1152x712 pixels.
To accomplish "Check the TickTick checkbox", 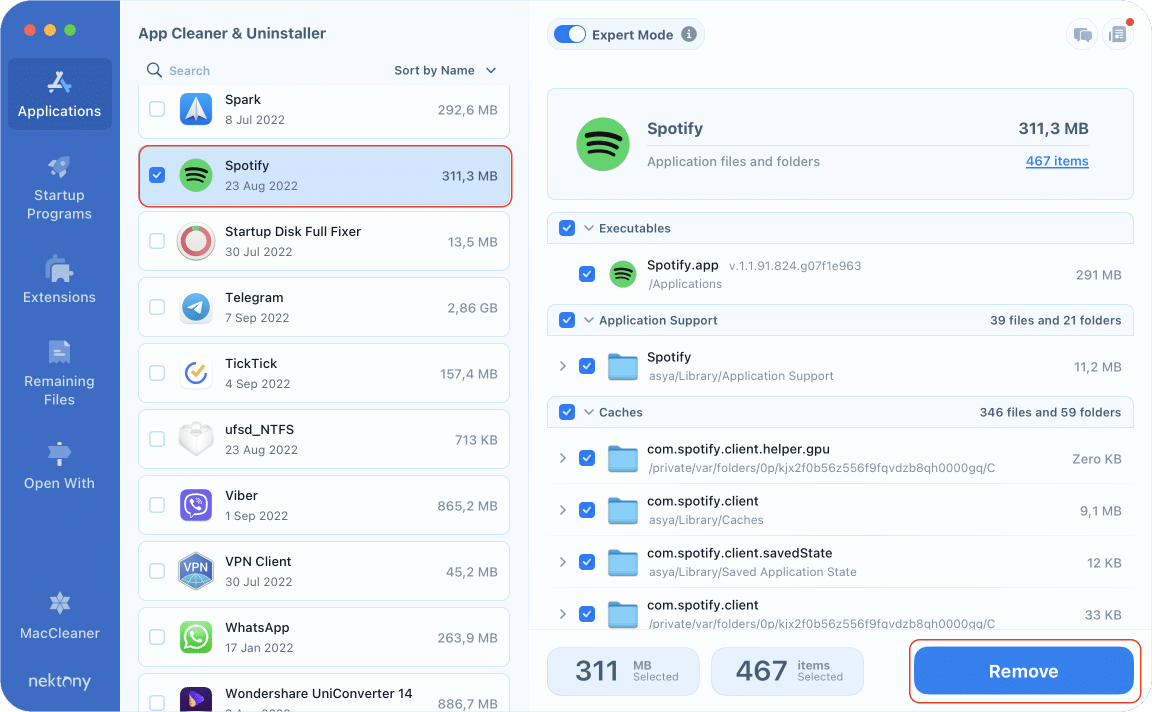I will coord(157,373).
